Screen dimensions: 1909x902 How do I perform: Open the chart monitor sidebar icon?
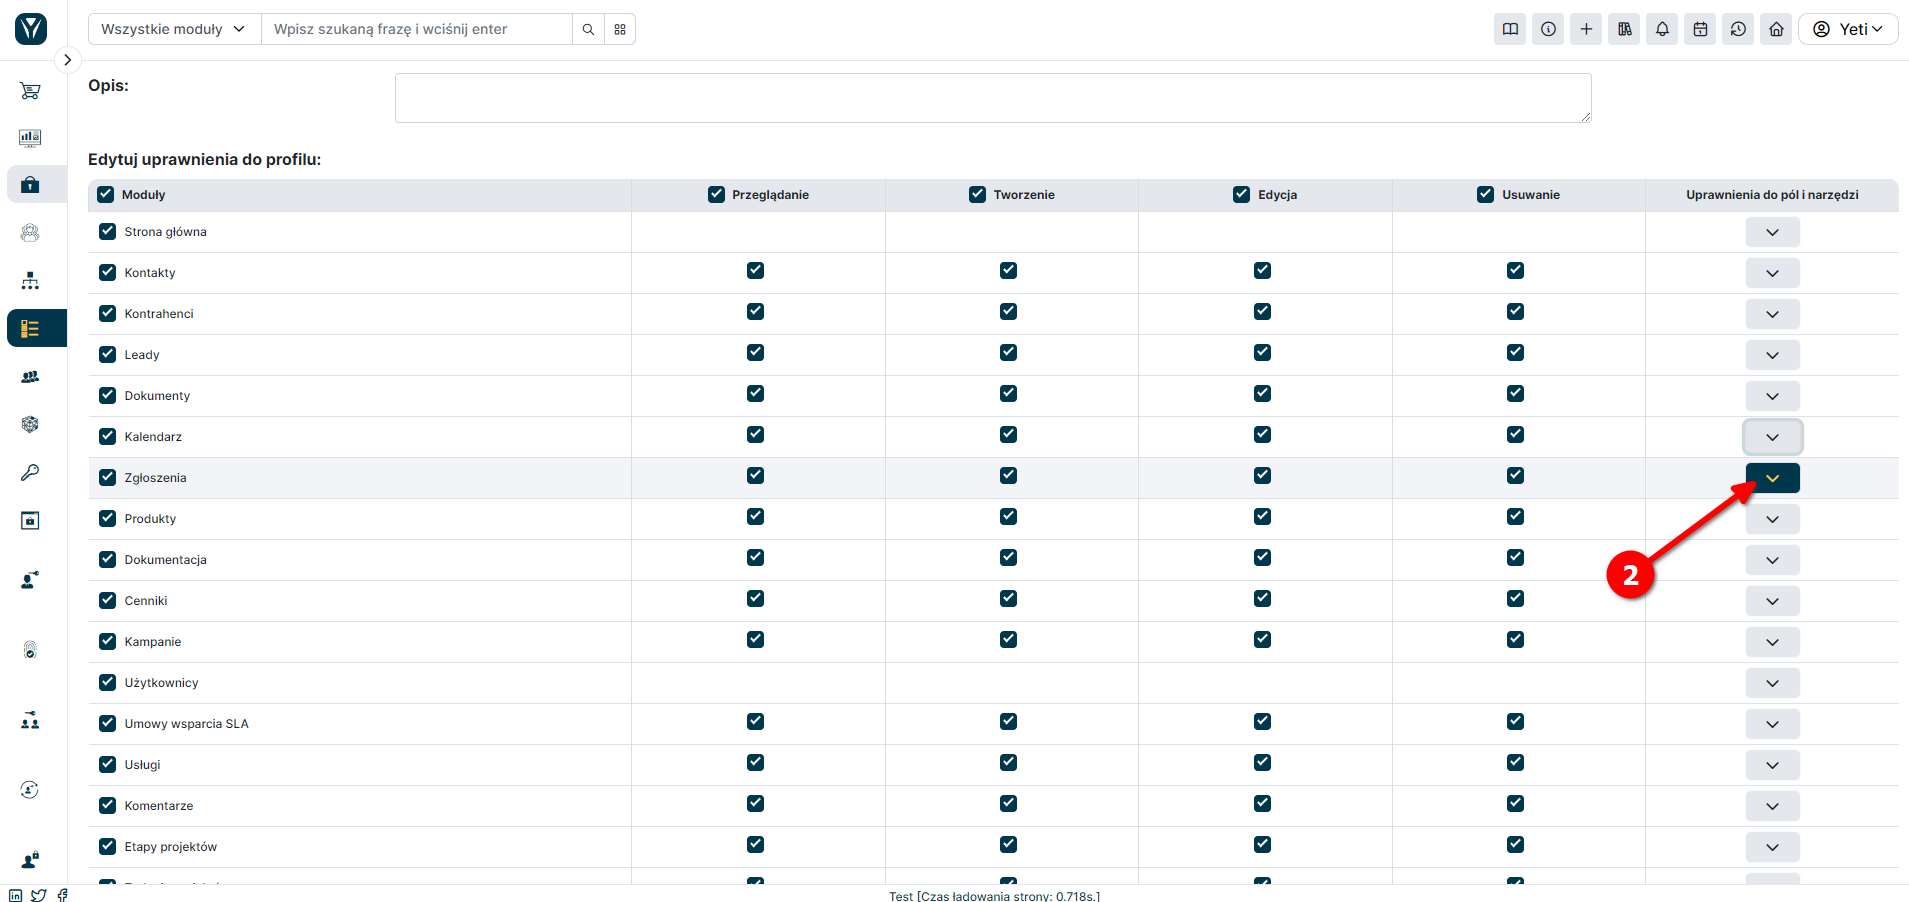tap(30, 138)
